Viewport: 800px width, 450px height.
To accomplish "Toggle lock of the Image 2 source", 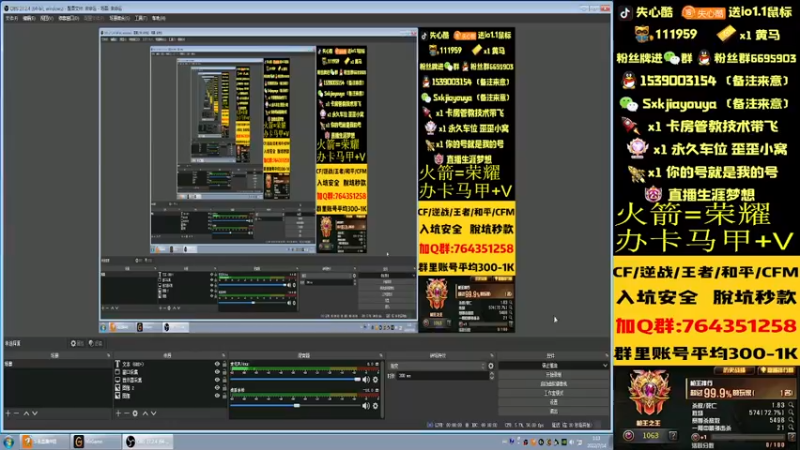I will point(224,388).
